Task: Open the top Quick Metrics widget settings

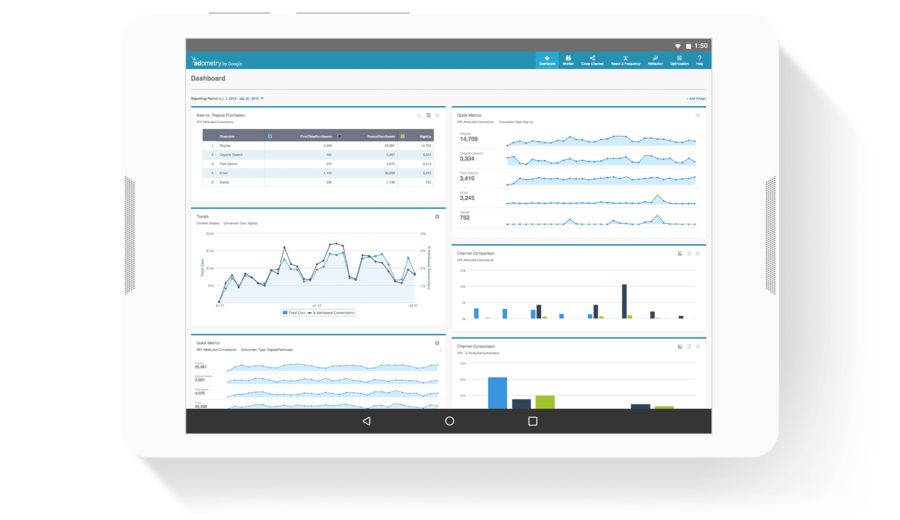Action: (697, 115)
